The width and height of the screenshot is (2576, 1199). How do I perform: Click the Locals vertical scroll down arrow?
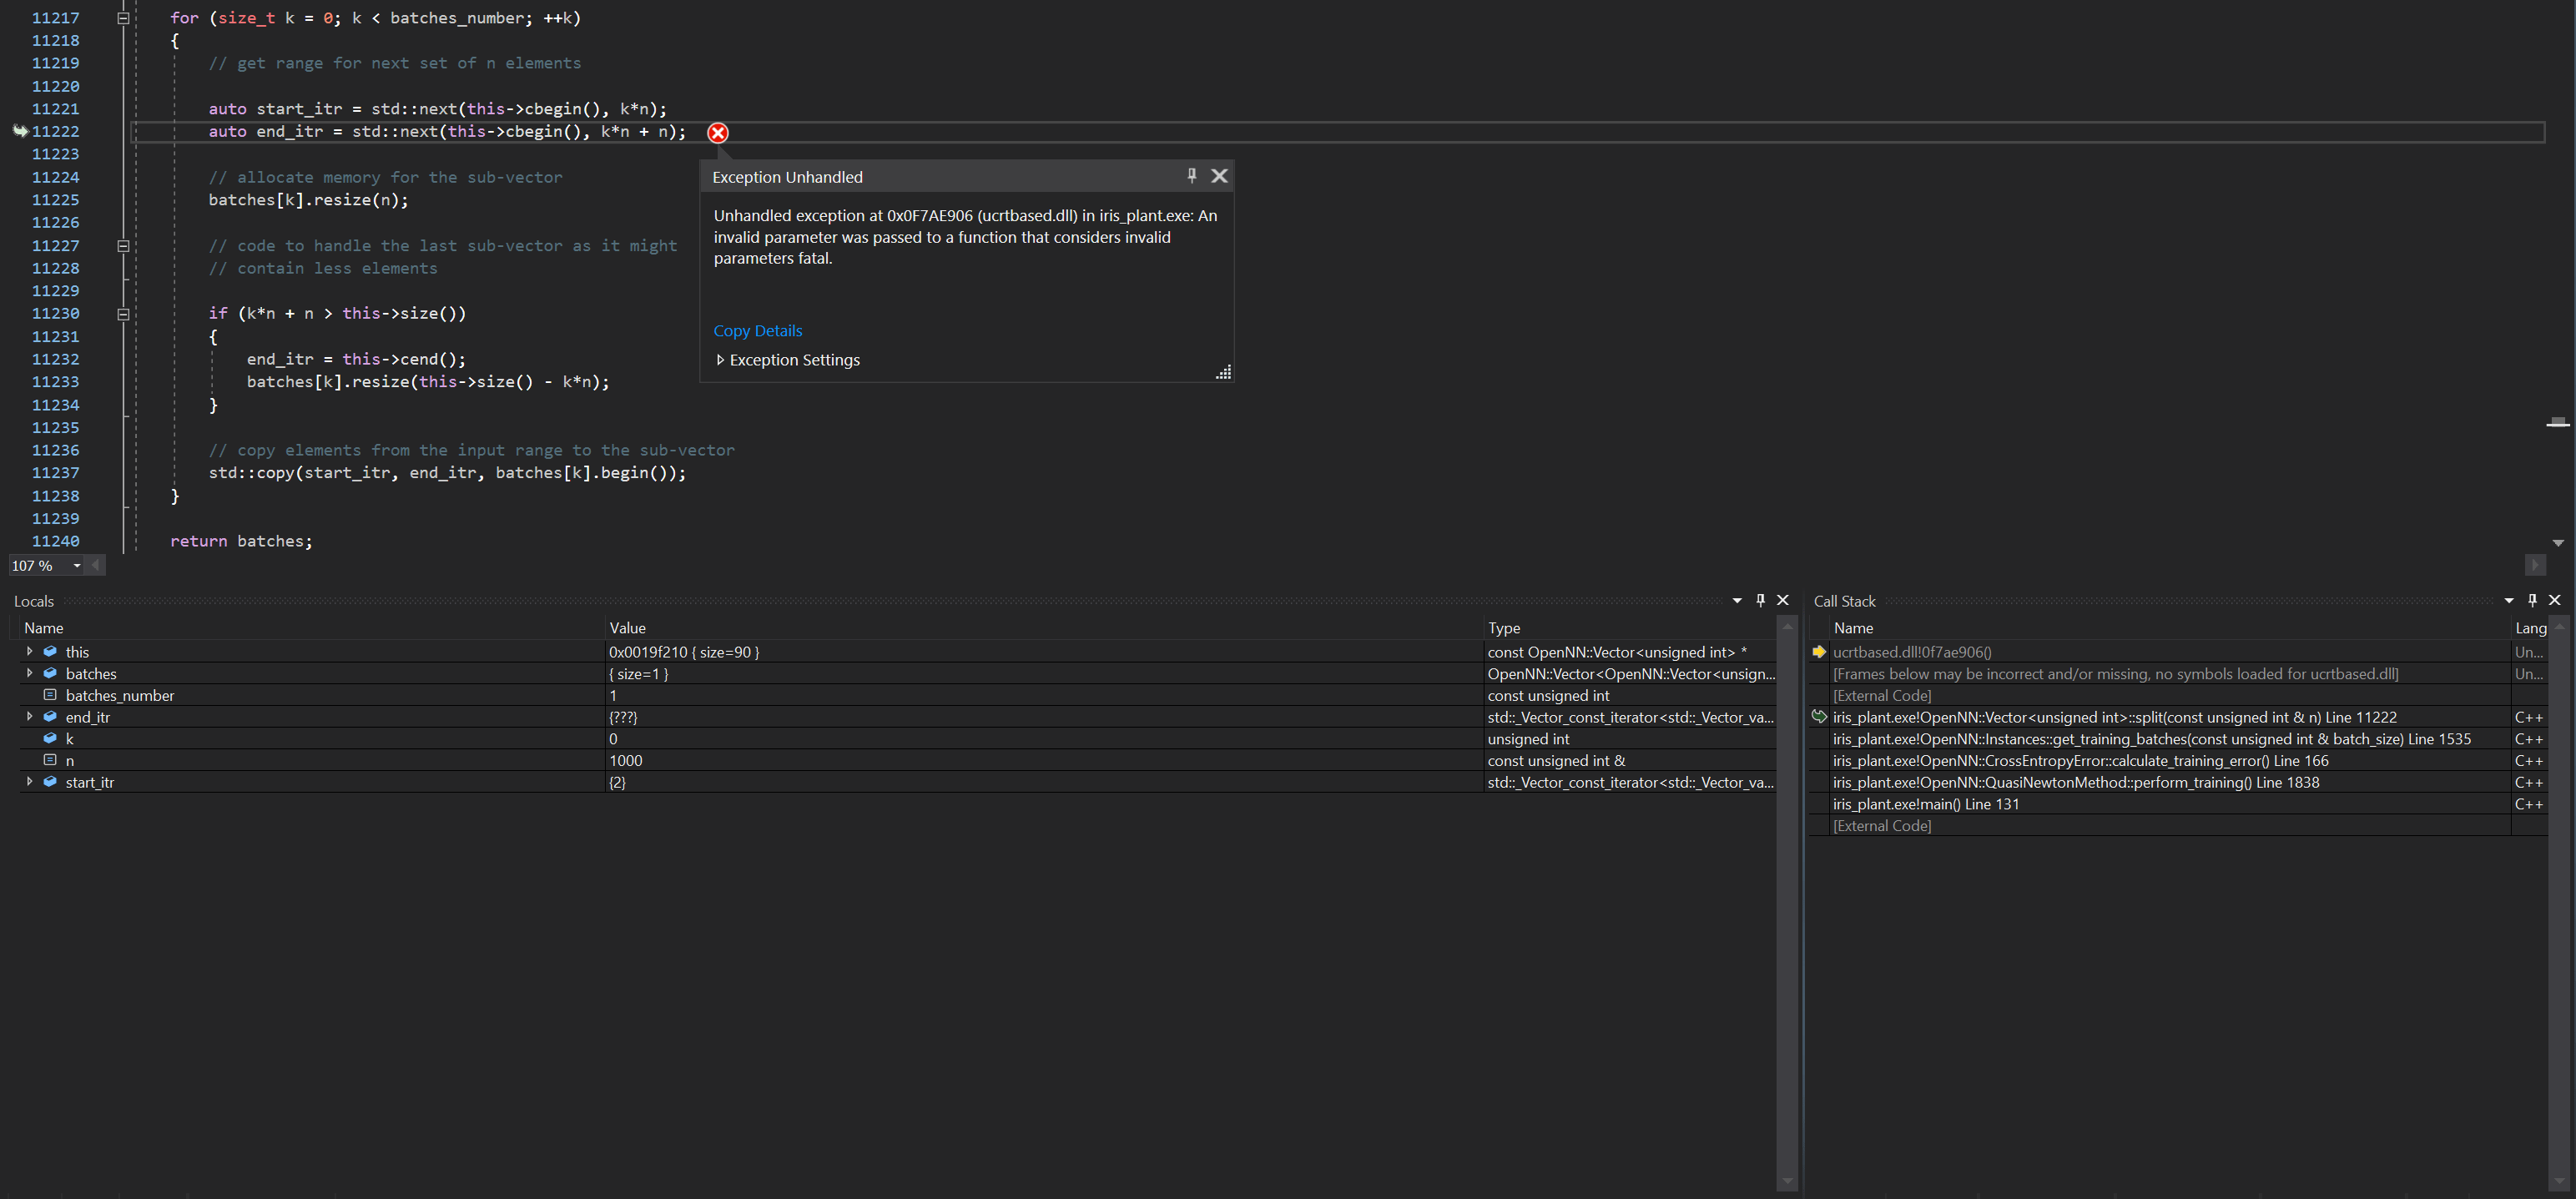coord(1787,1182)
